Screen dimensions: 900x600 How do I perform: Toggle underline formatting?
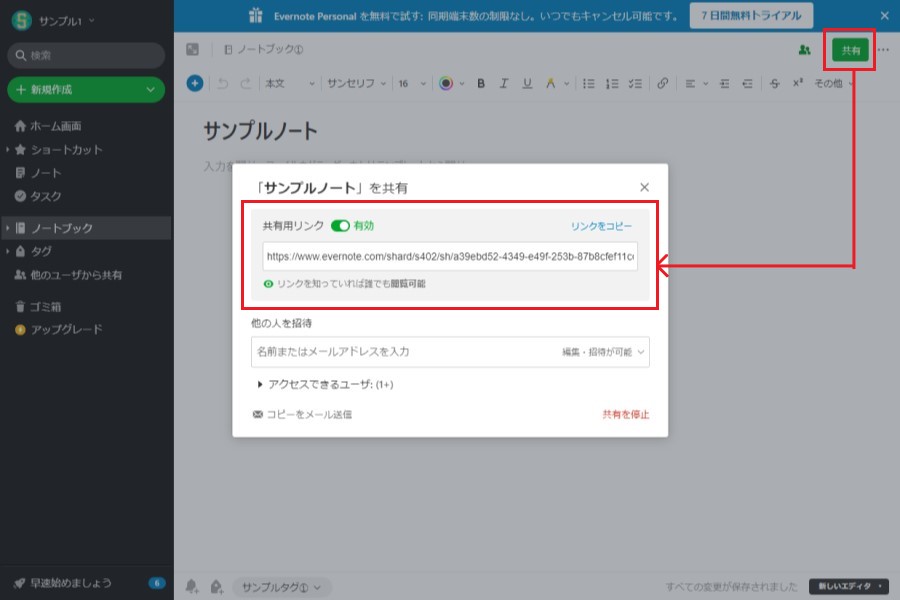(527, 84)
